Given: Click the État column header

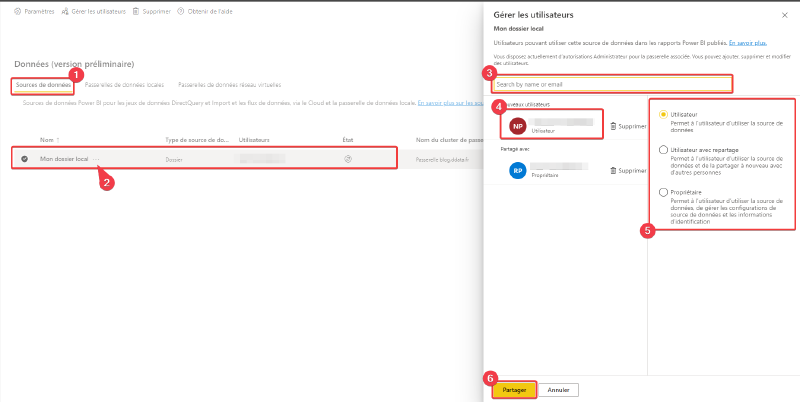Looking at the screenshot, I should 347,140.
